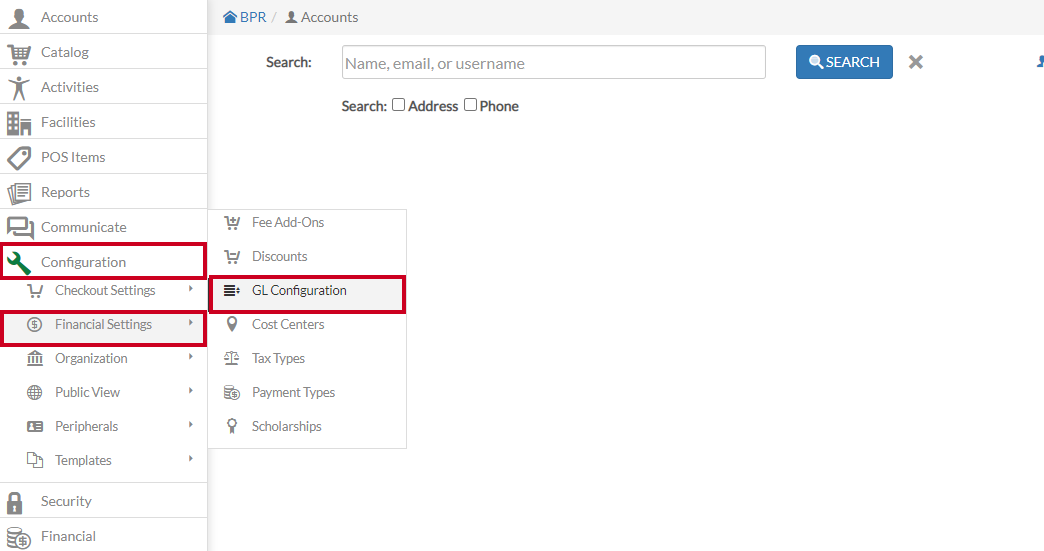Click the Templates documents icon
This screenshot has height=551, width=1044.
[35, 460]
